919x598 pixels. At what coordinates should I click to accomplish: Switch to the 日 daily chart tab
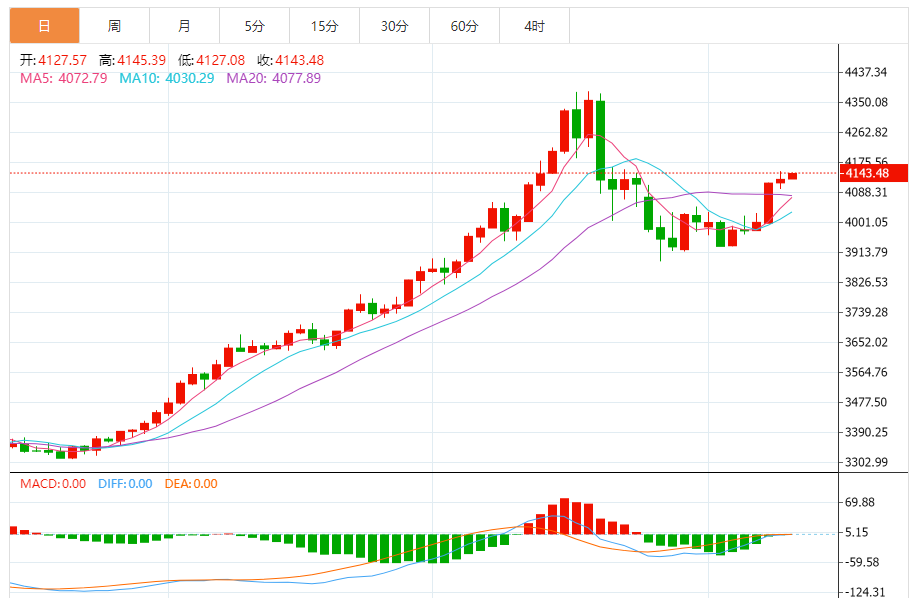44,26
